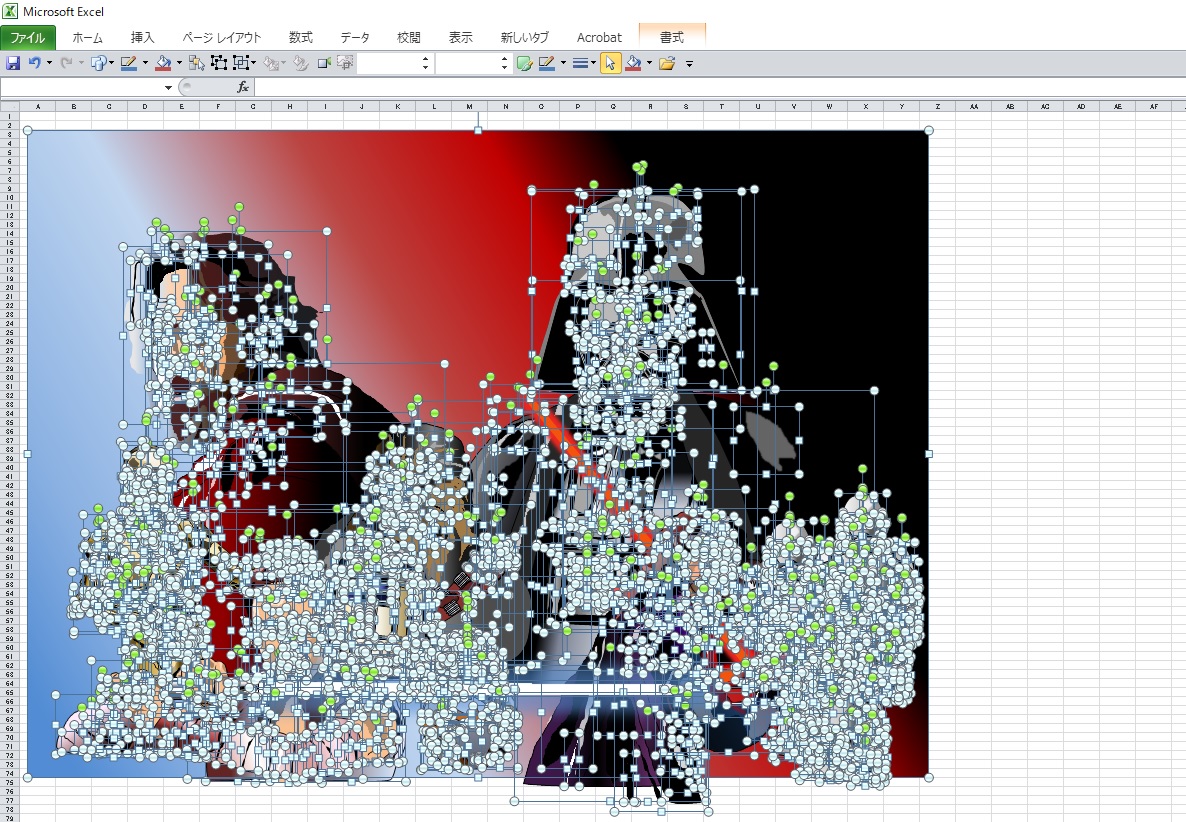This screenshot has height=822, width=1186.
Task: Click the line weight icon
Action: coord(580,64)
